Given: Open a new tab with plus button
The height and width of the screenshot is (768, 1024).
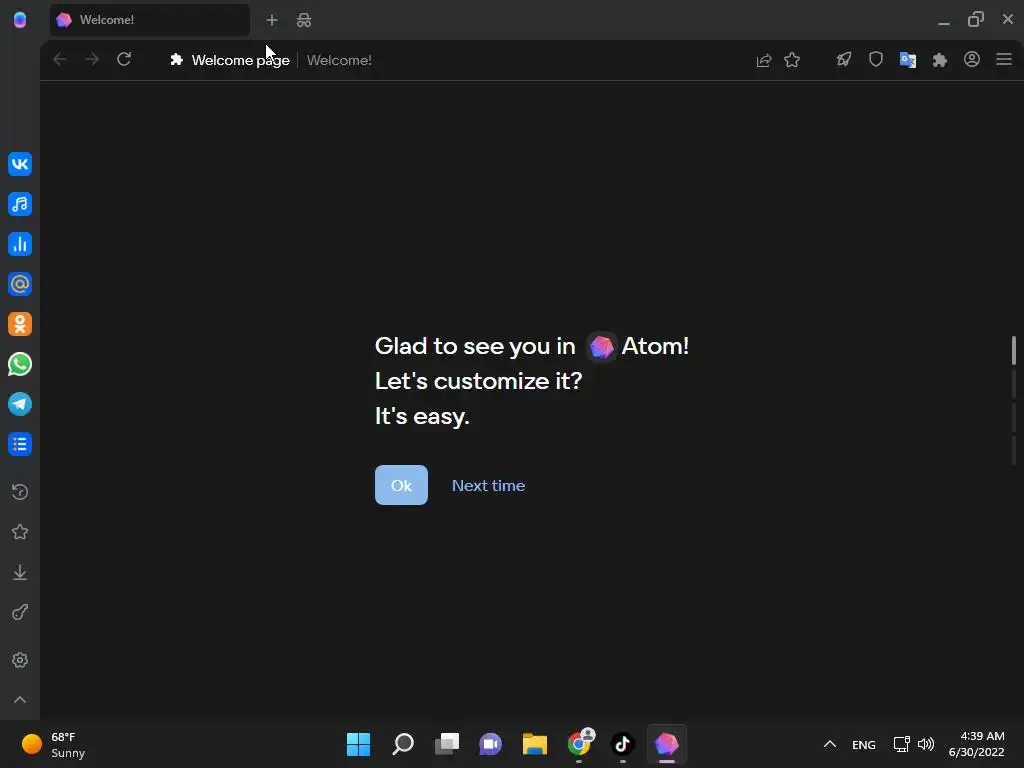Looking at the screenshot, I should tap(272, 20).
